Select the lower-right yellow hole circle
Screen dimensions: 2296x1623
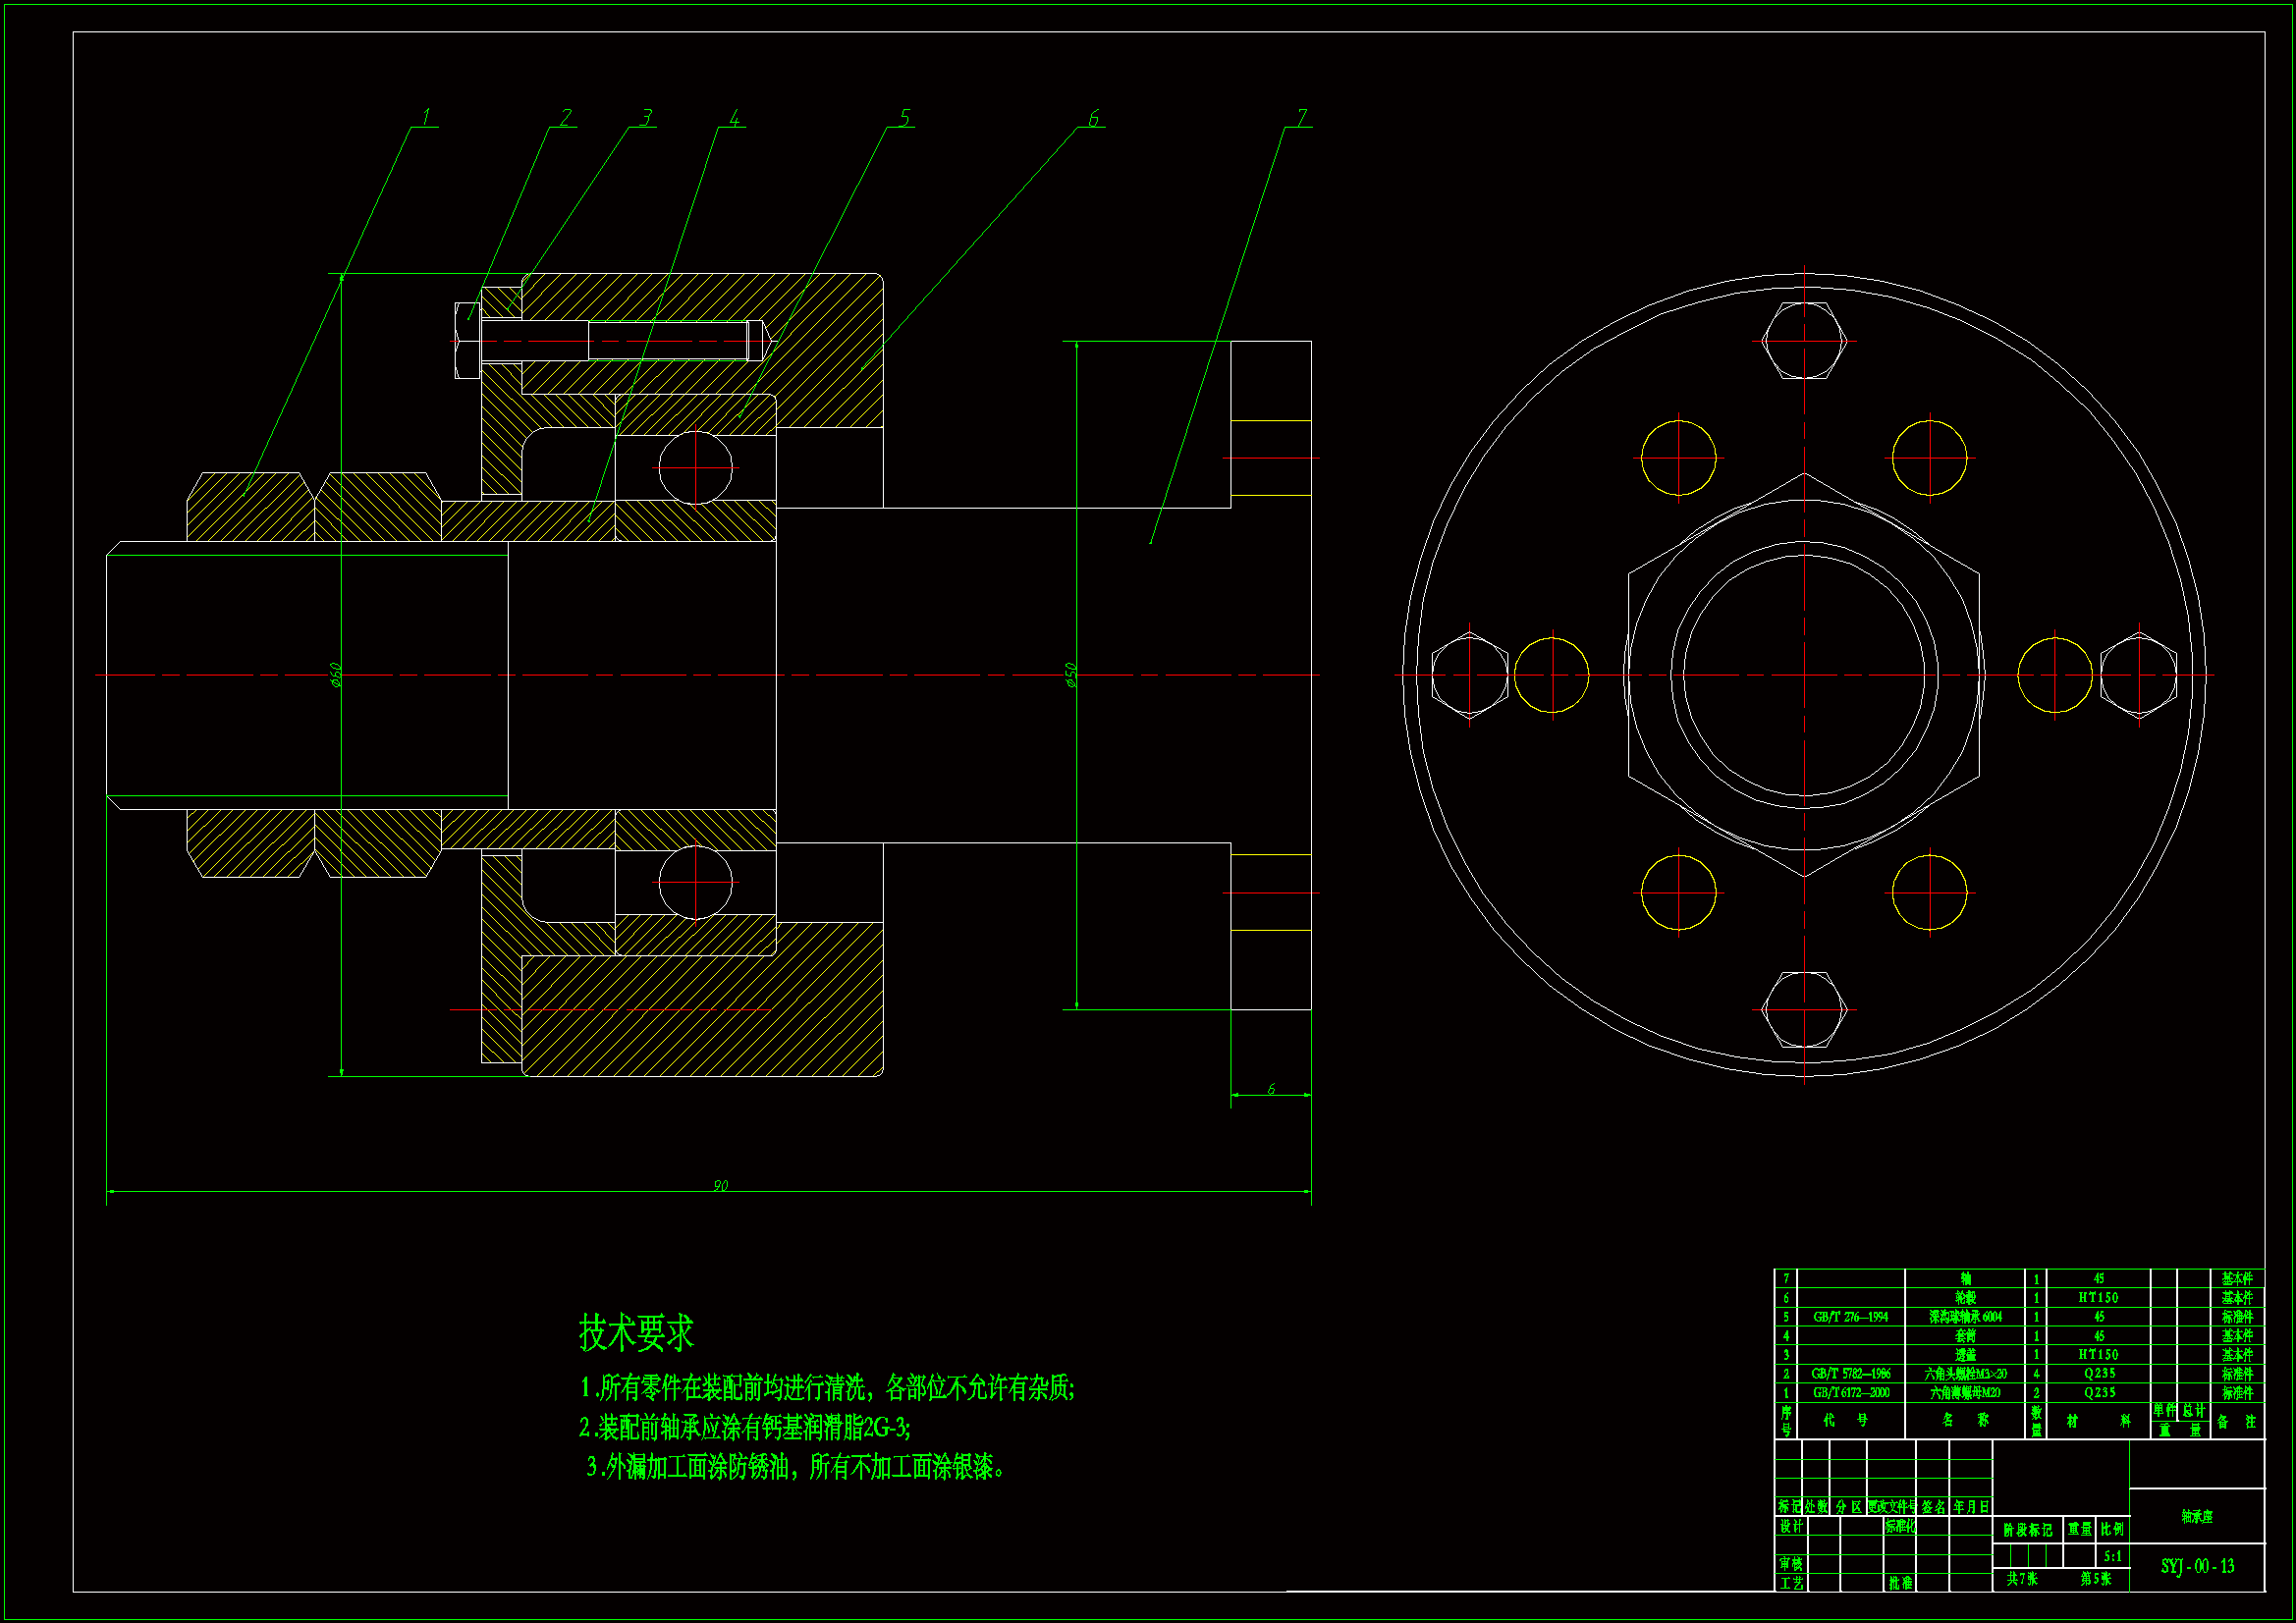coord(1929,892)
